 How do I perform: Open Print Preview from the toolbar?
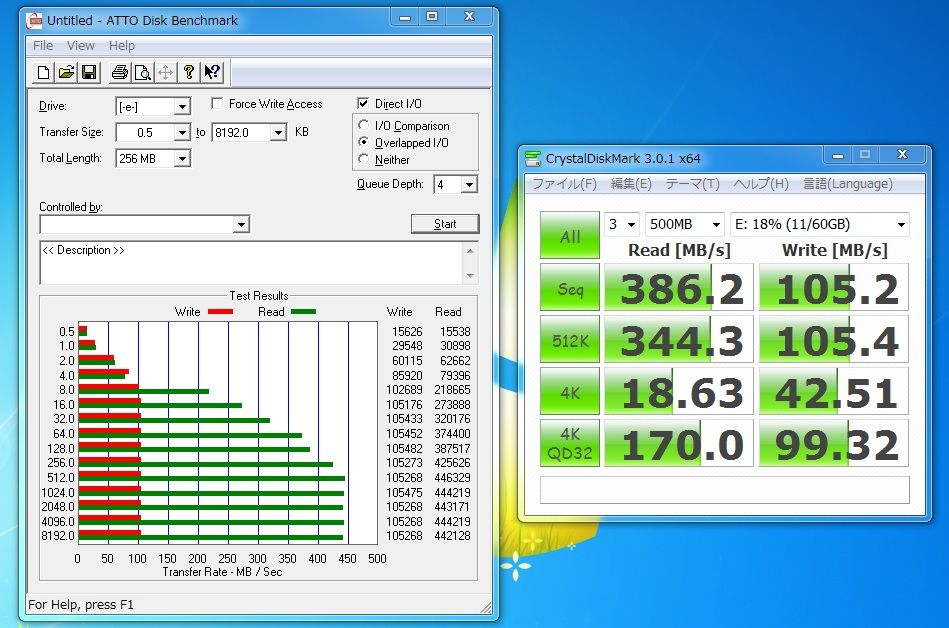(x=142, y=72)
